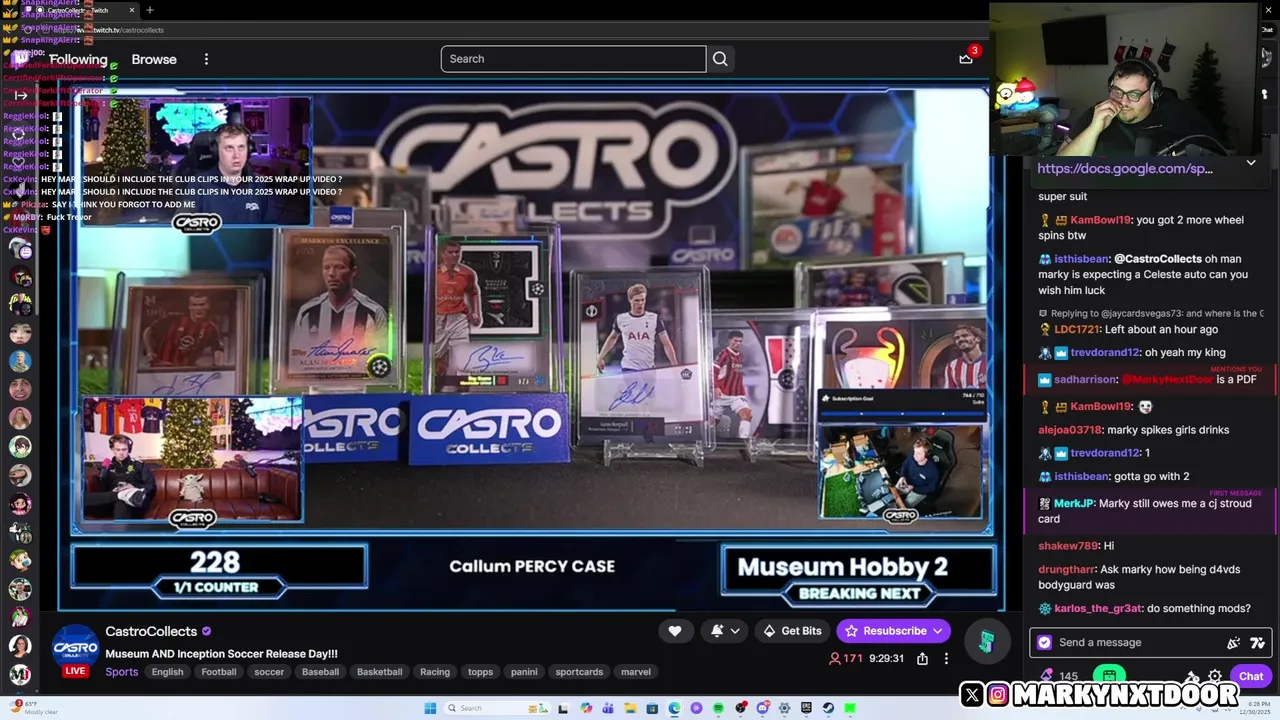Select the topps tag
The width and height of the screenshot is (1280, 720).
pyautogui.click(x=480, y=672)
